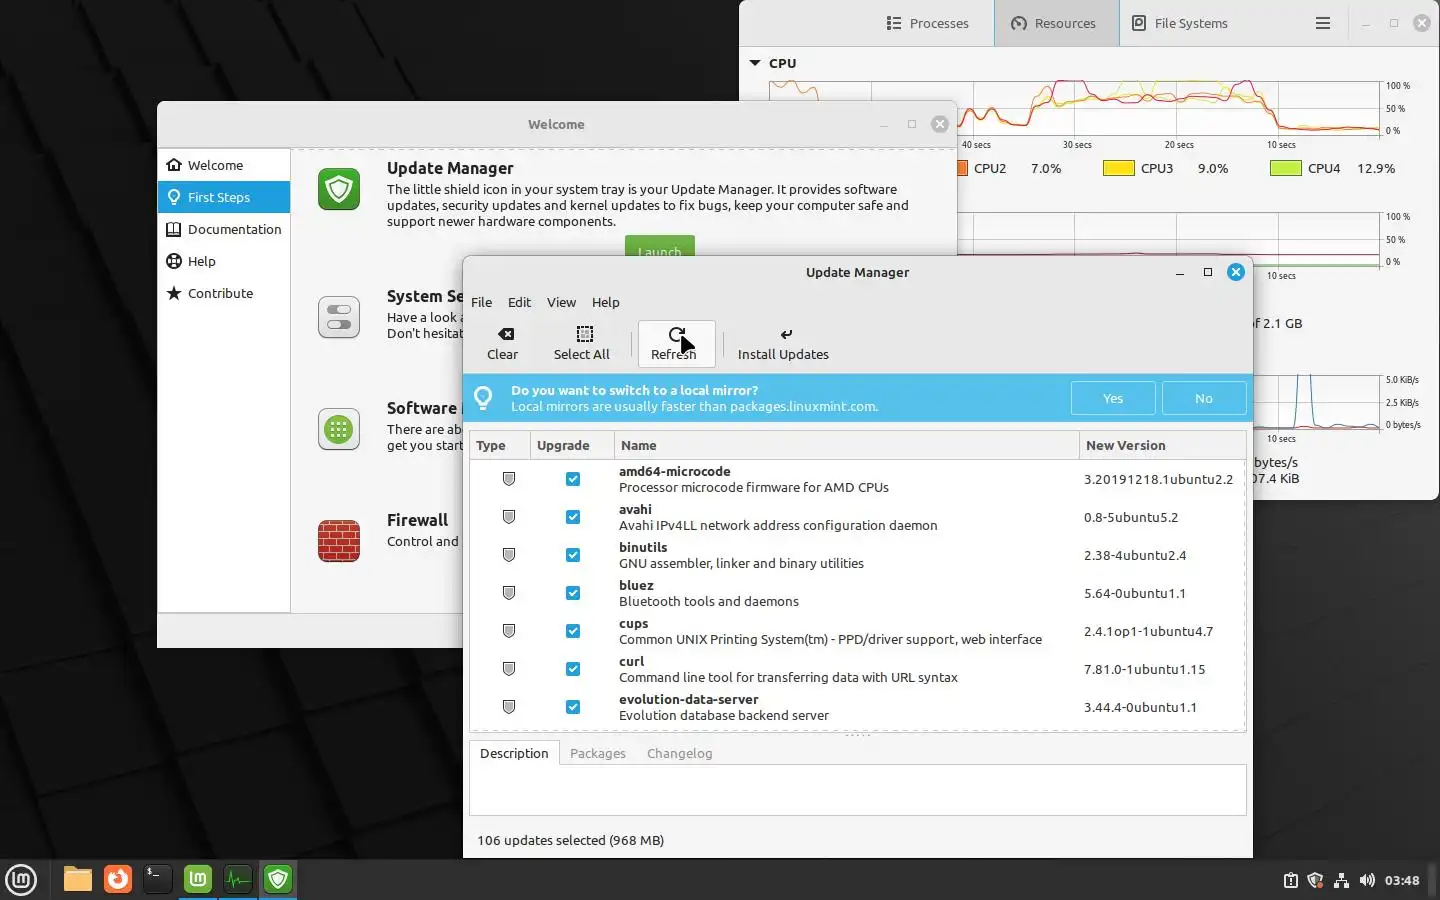Click the shield icon of the amd64-microcode row
This screenshot has width=1440, height=900.
click(x=509, y=479)
